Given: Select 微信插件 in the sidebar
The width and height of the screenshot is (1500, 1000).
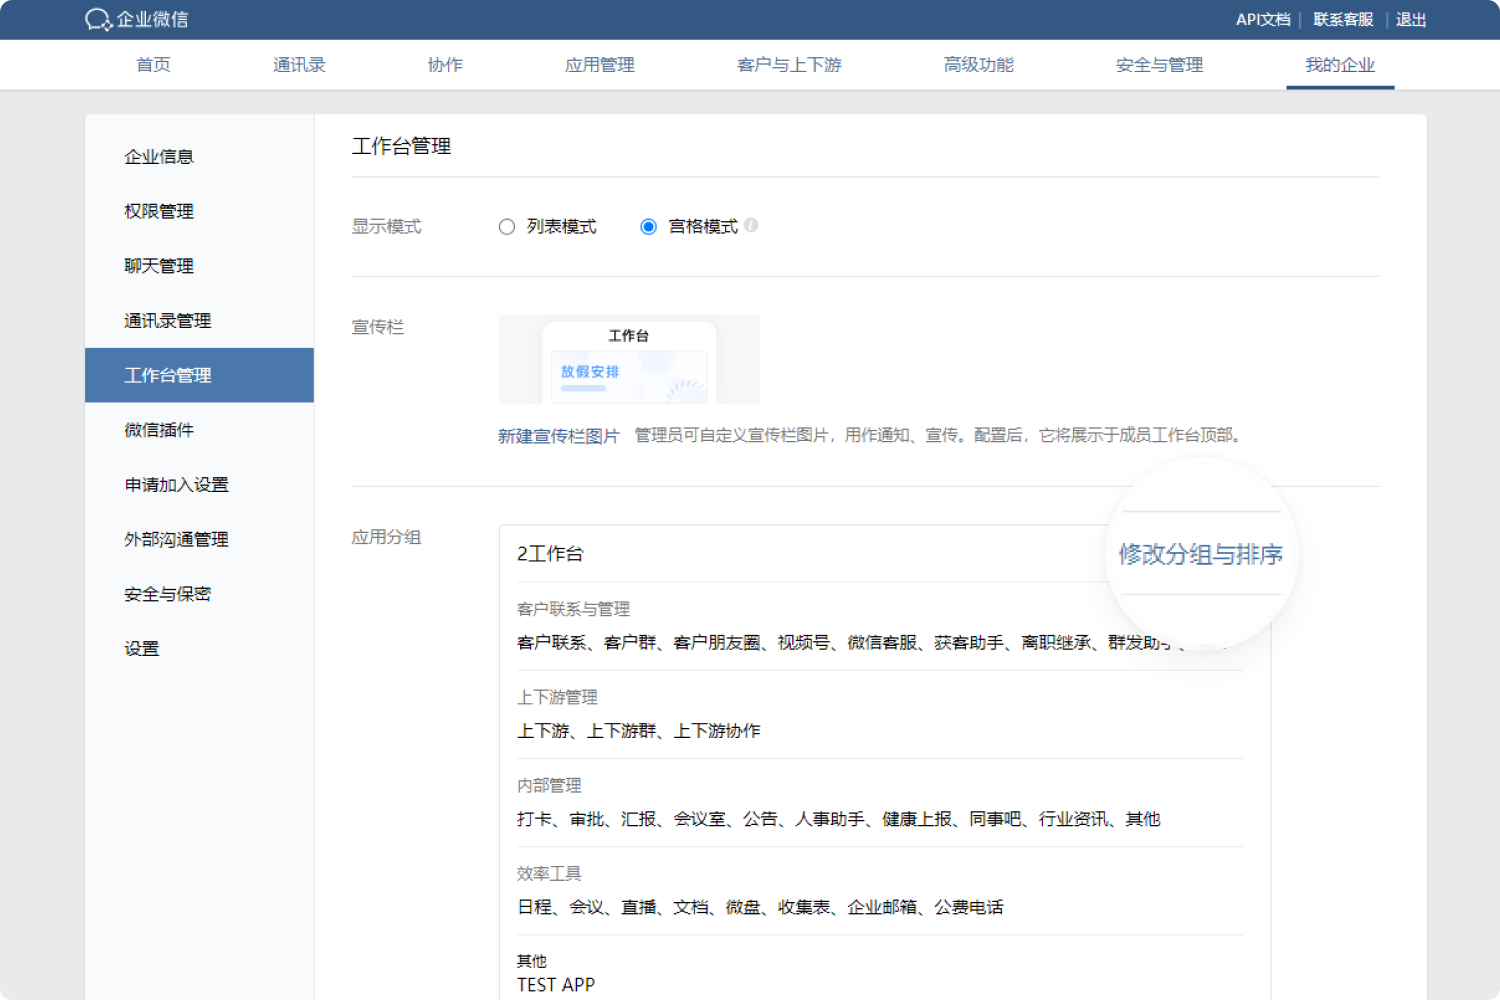Looking at the screenshot, I should click(x=158, y=429).
